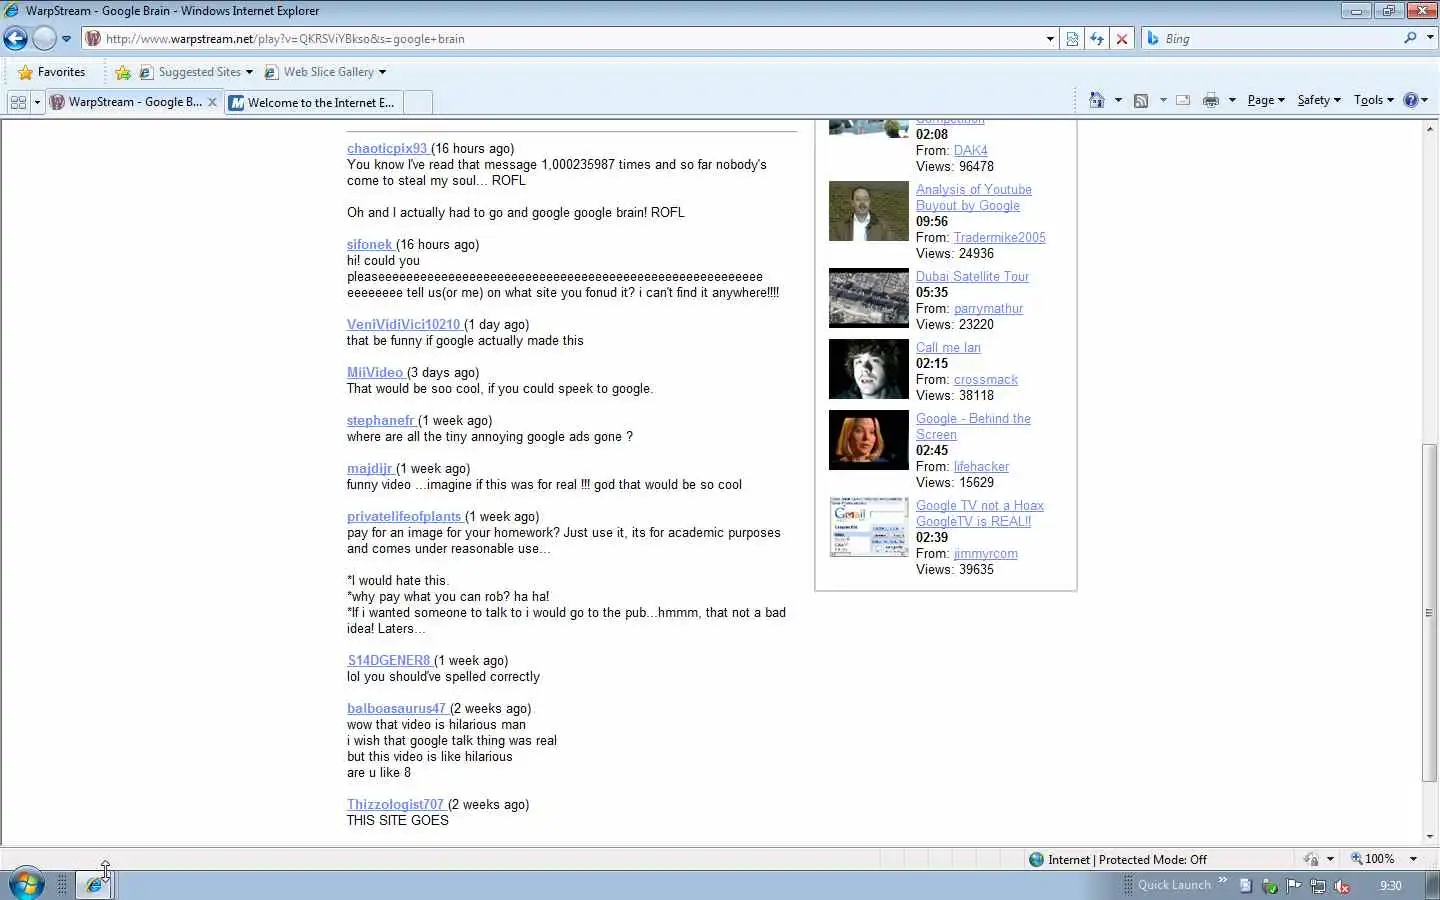Screen dimensions: 1440x900
Task: Click the Google TV Gmail screenshot thumbnail
Action: [x=869, y=527]
